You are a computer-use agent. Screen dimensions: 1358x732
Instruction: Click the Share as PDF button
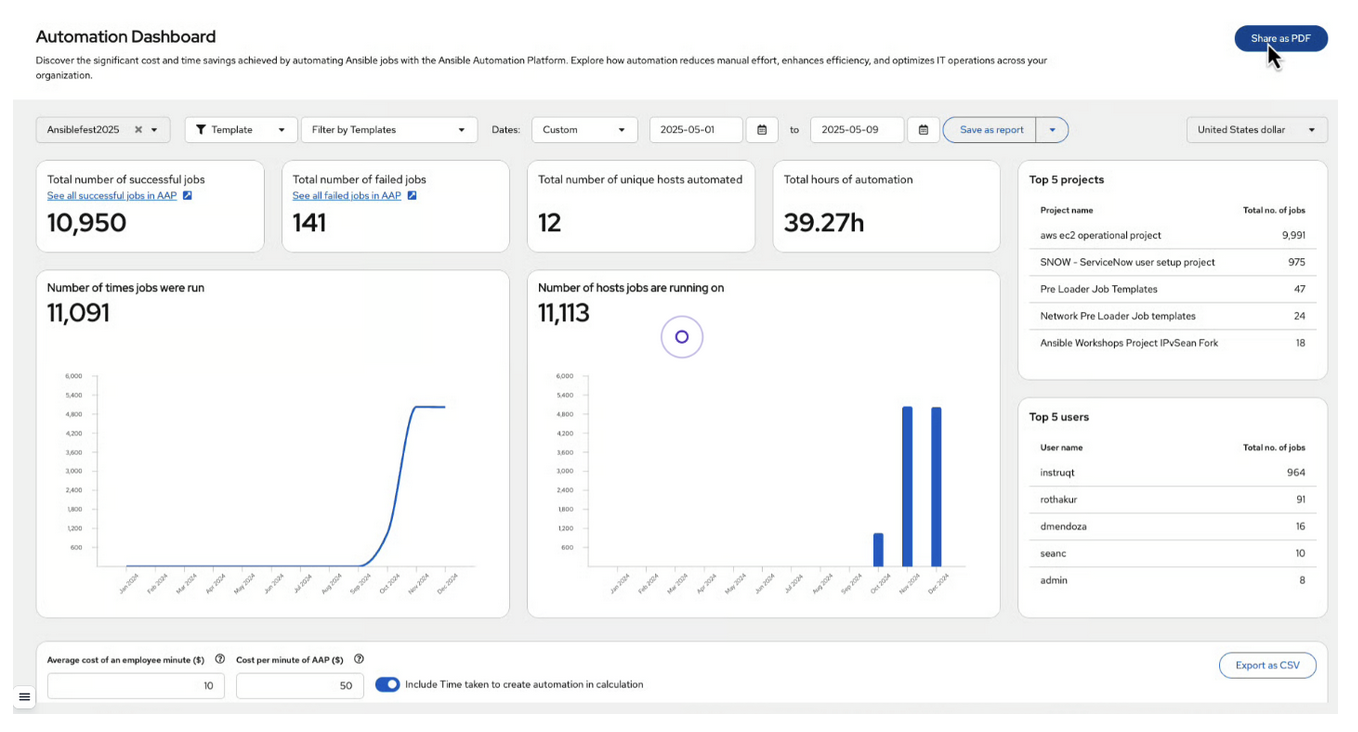[x=1280, y=39]
